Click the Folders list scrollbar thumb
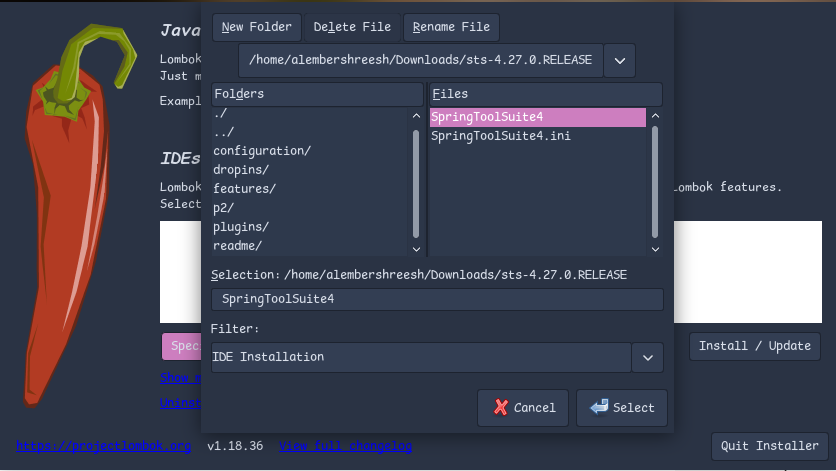Screen dimensions: 836x471 click(416, 182)
